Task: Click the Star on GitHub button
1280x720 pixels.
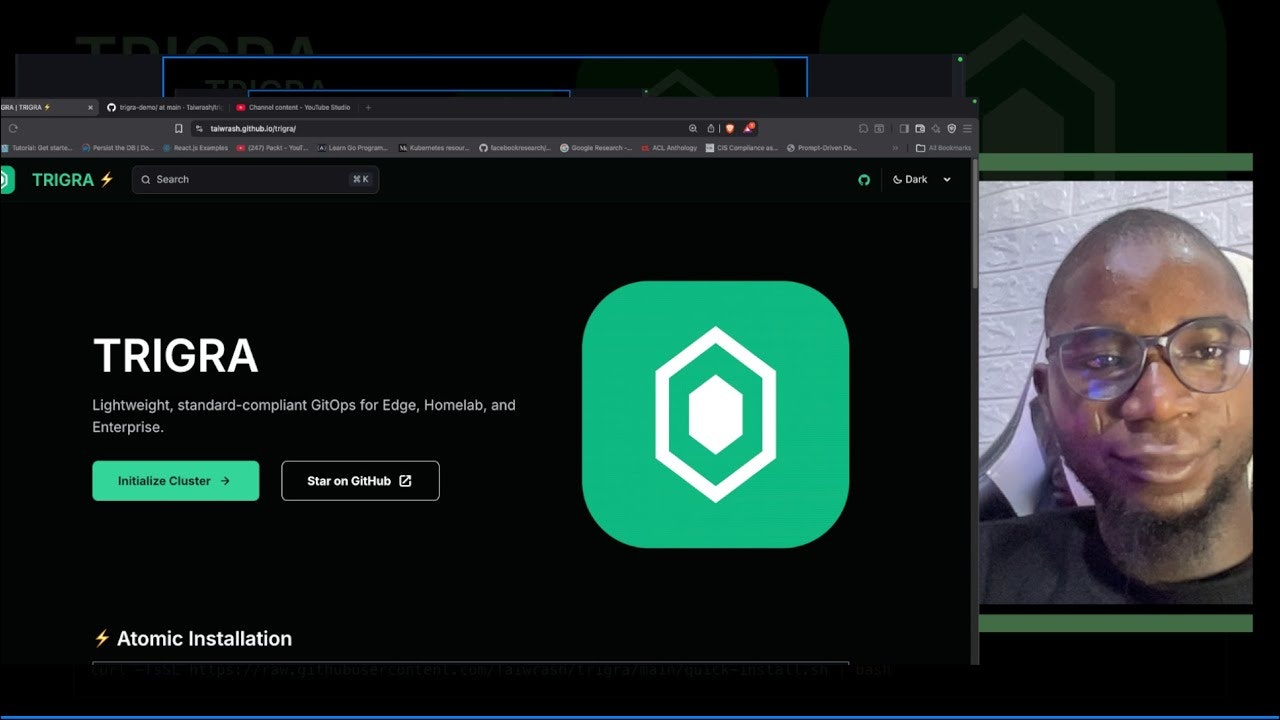Action: (360, 481)
